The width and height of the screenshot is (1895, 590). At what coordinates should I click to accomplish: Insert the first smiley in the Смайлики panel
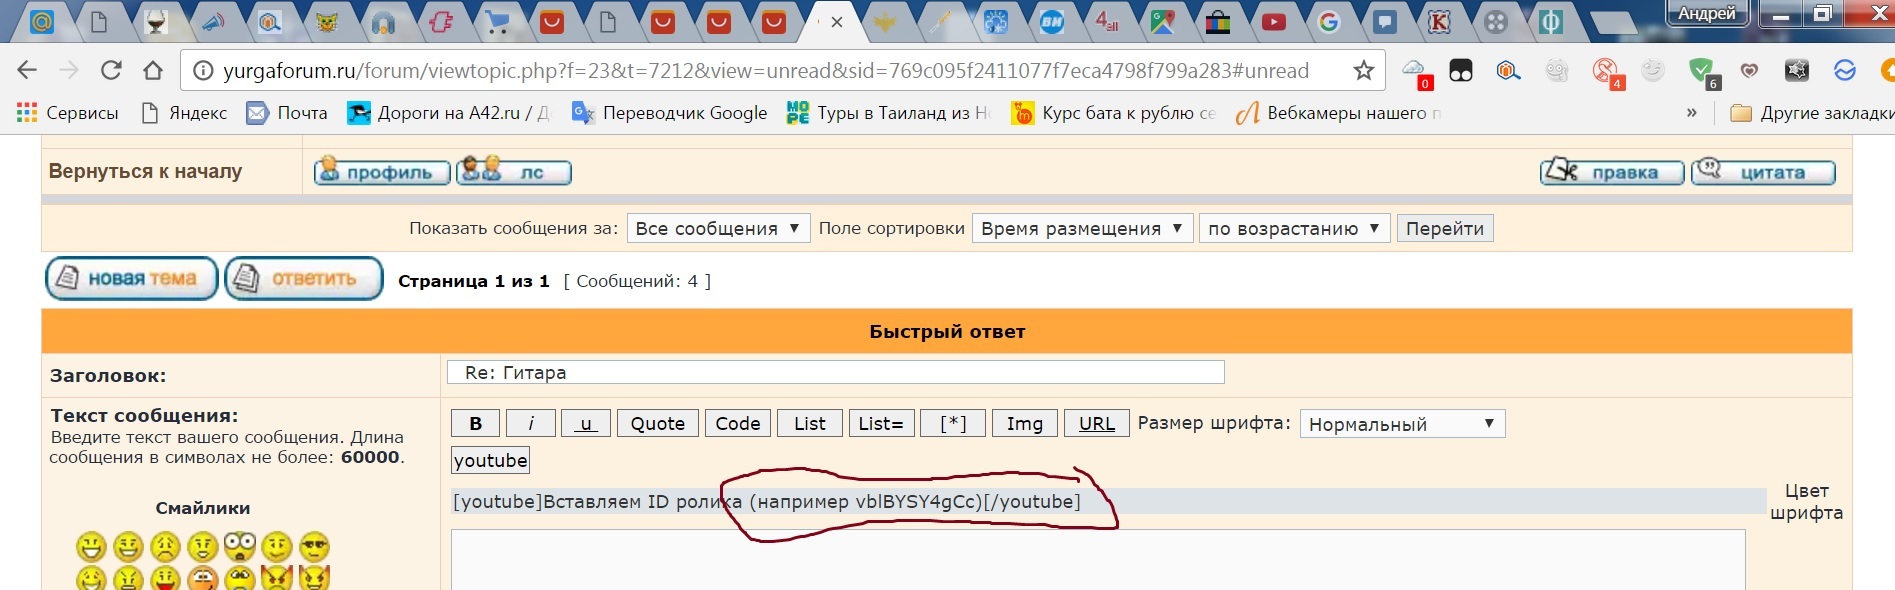[x=91, y=547]
